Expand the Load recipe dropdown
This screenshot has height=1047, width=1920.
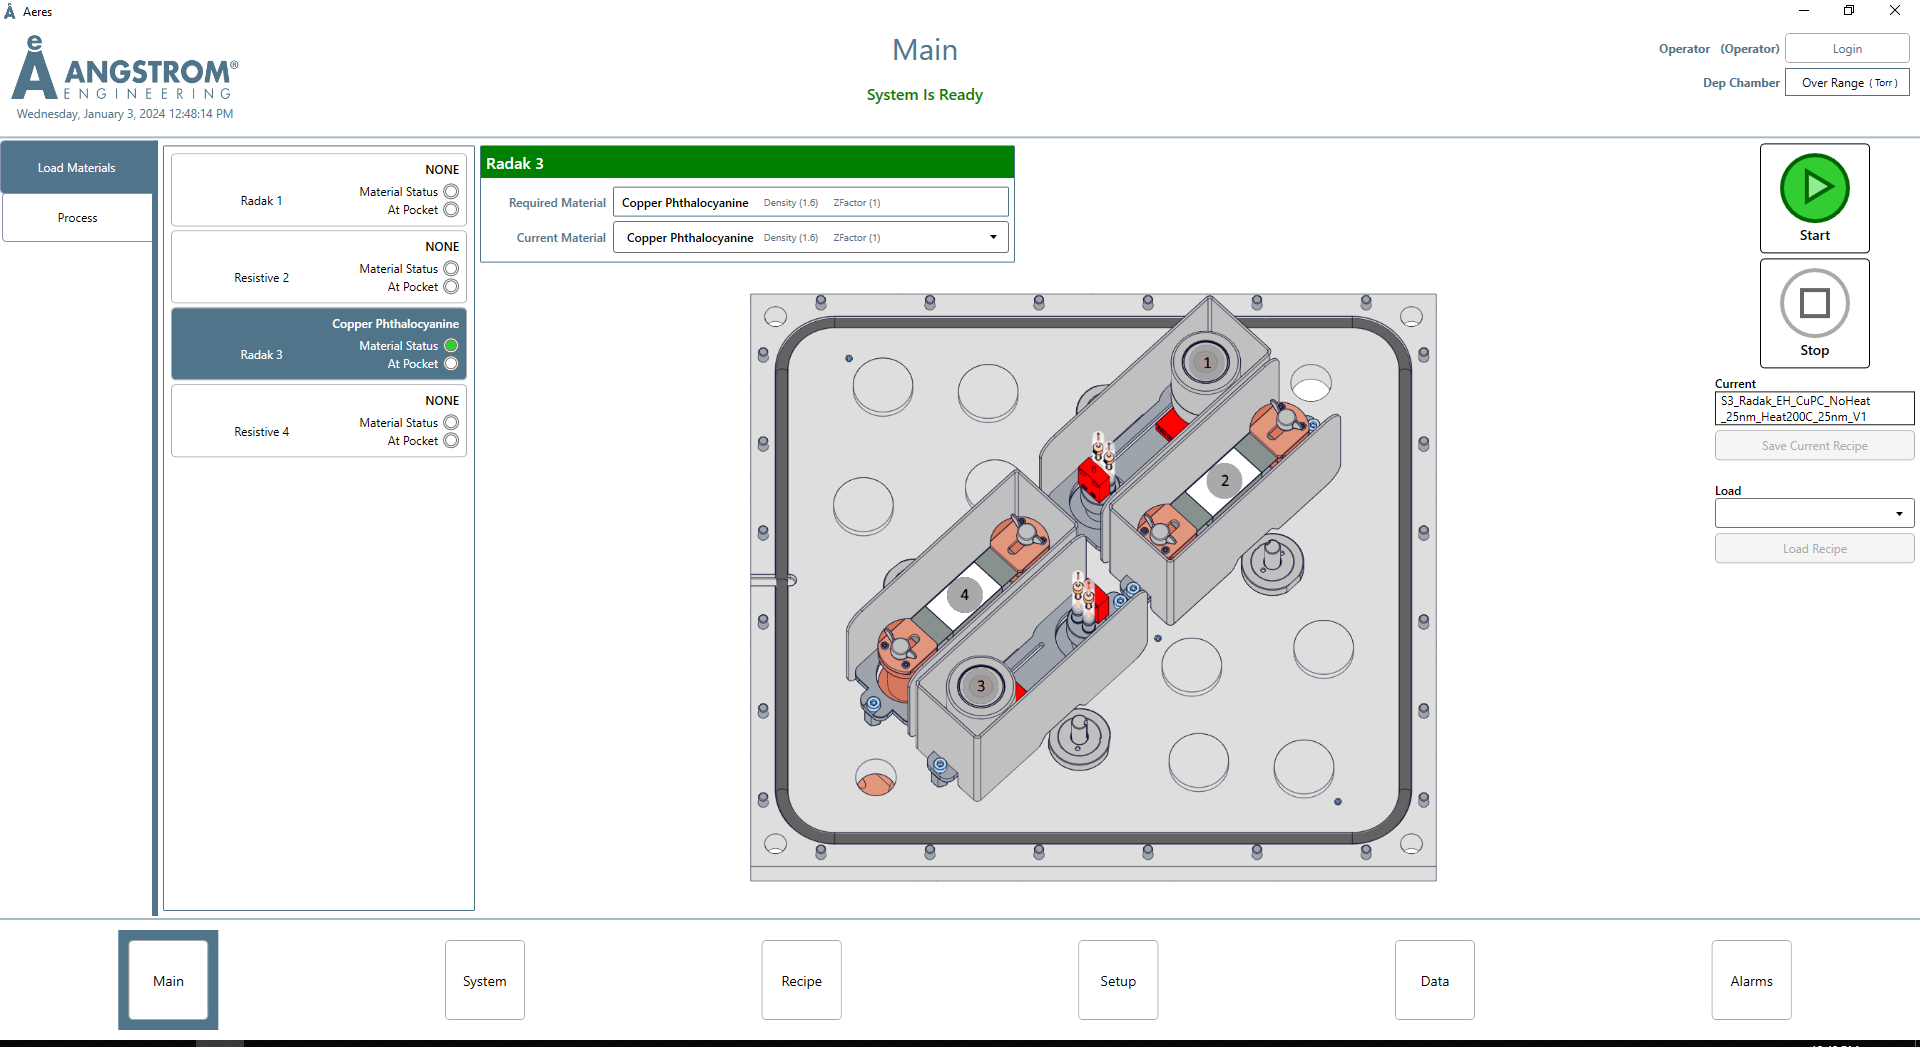(x=1898, y=514)
